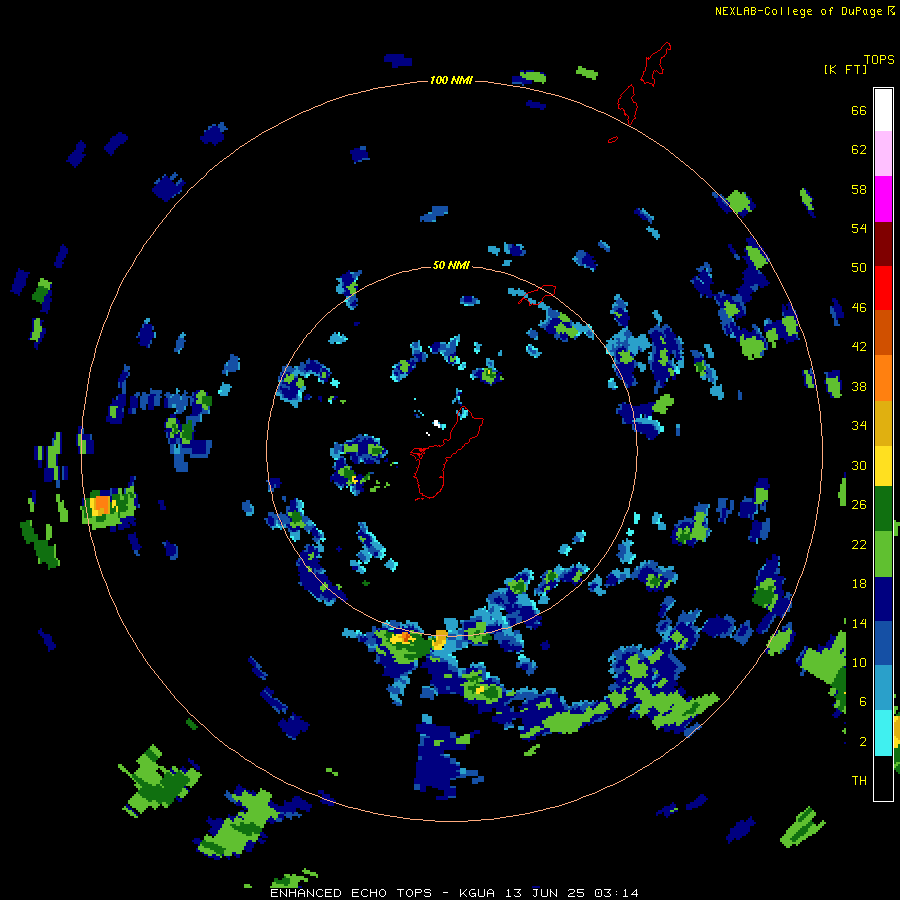Pick the dark red color bar segment
The image size is (900, 900).
883,243
